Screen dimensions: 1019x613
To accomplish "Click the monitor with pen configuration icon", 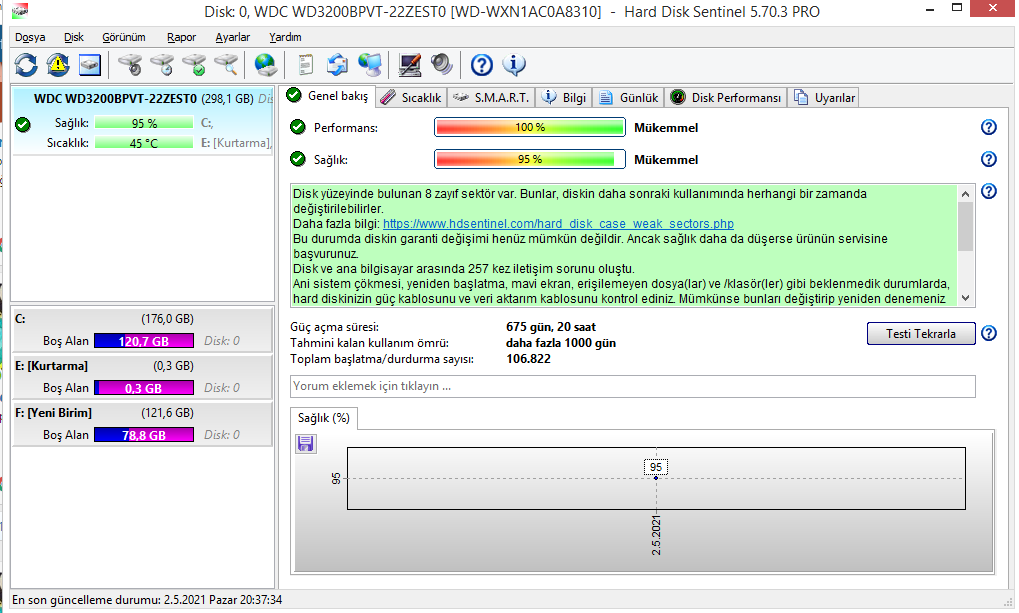I will pyautogui.click(x=409, y=64).
